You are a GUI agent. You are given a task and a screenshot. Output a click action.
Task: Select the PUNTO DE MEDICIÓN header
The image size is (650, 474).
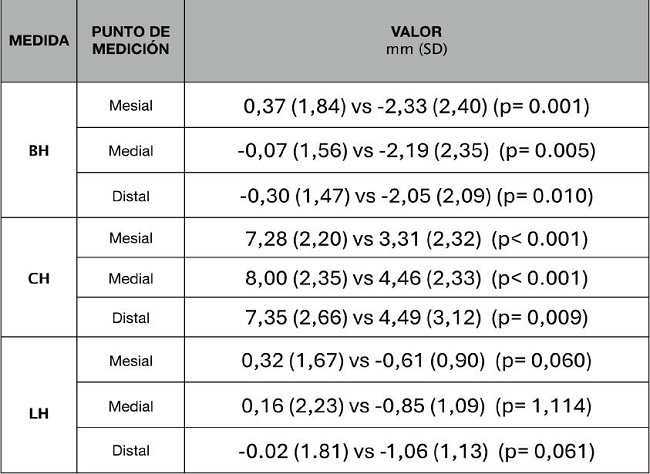coord(130,41)
